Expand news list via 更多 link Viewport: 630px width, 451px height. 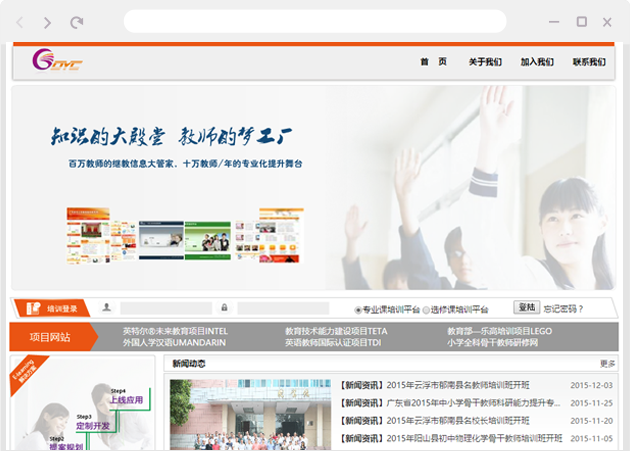click(607, 364)
